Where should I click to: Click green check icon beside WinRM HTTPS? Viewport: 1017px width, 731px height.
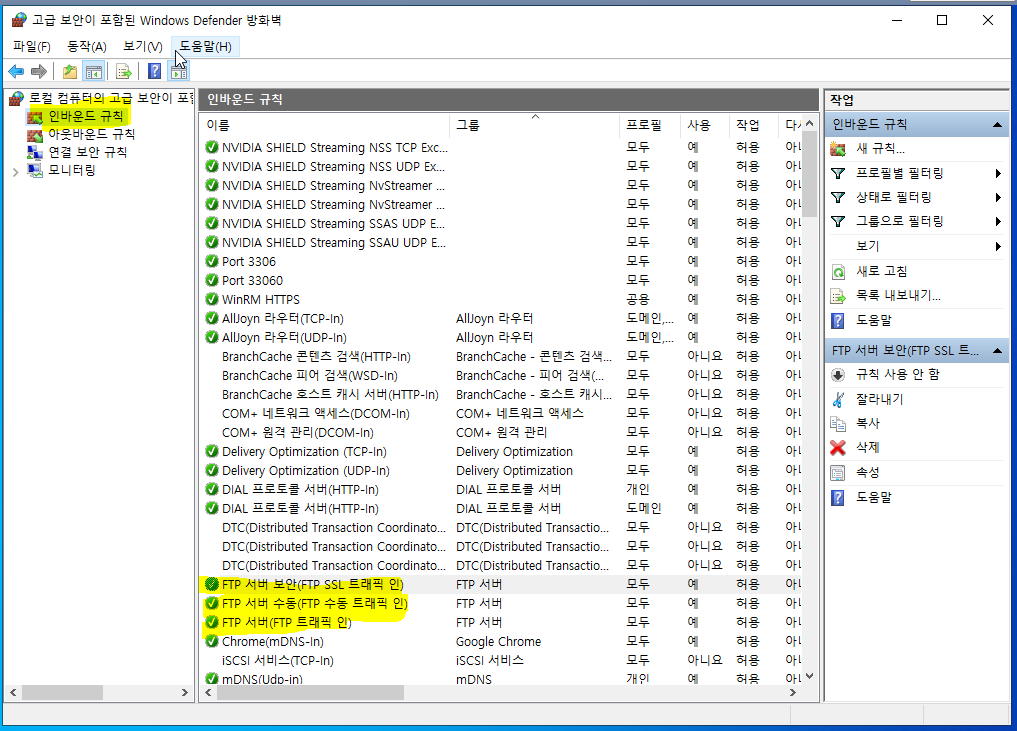(211, 299)
